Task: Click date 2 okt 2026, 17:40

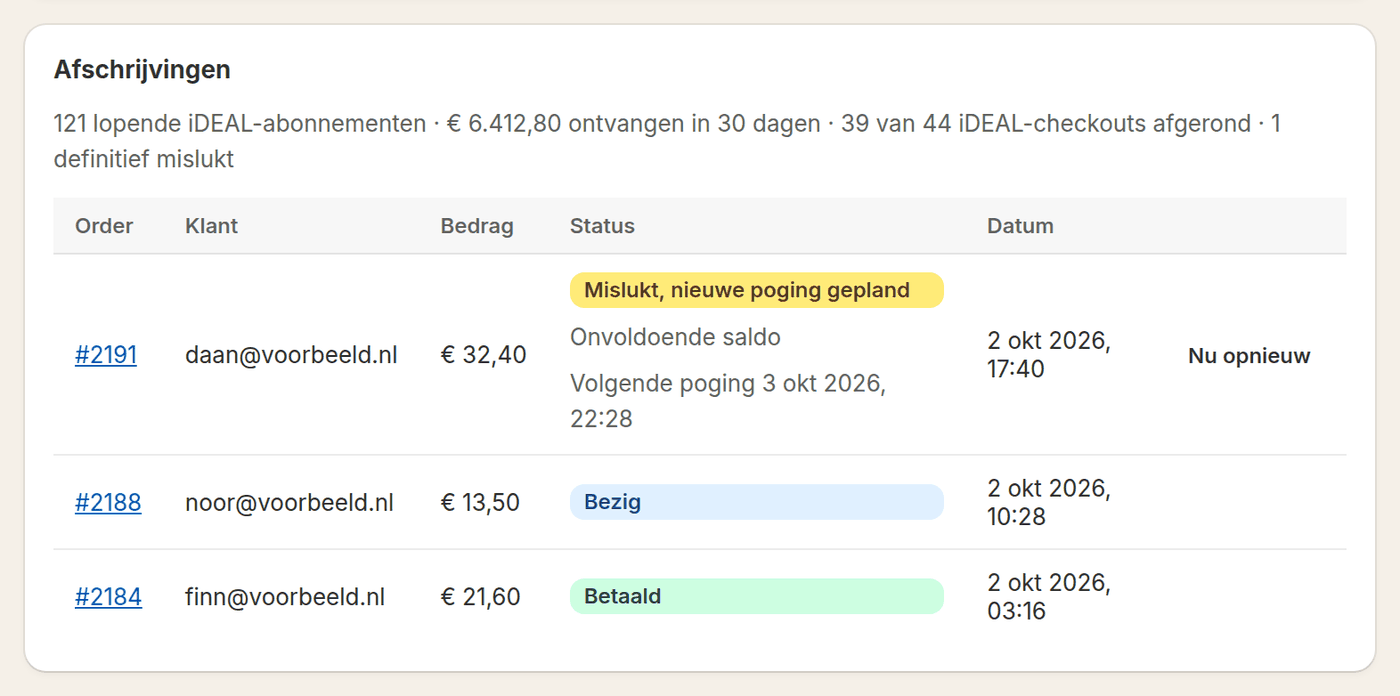Action: 1049,355
